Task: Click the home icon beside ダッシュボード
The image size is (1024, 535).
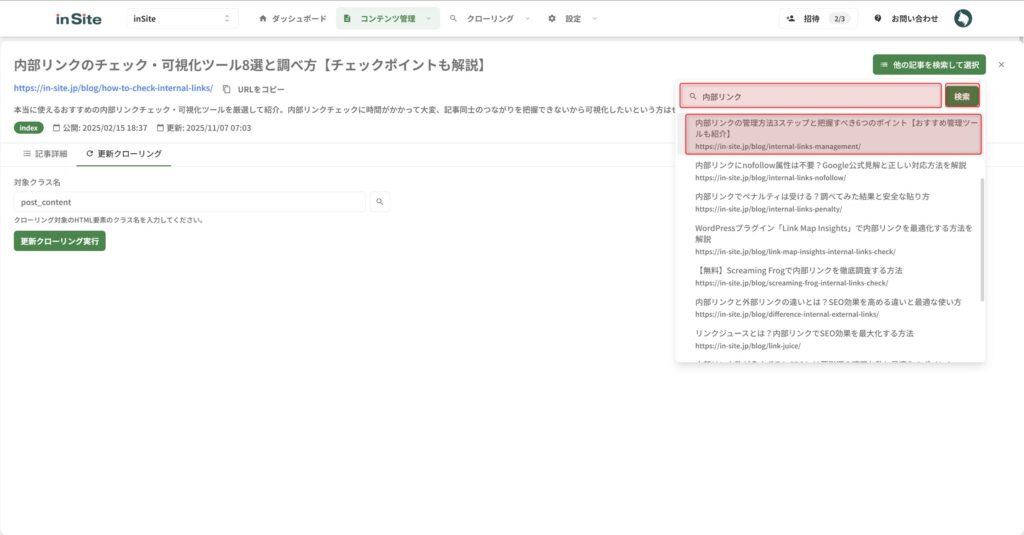Action: pyautogui.click(x=263, y=18)
